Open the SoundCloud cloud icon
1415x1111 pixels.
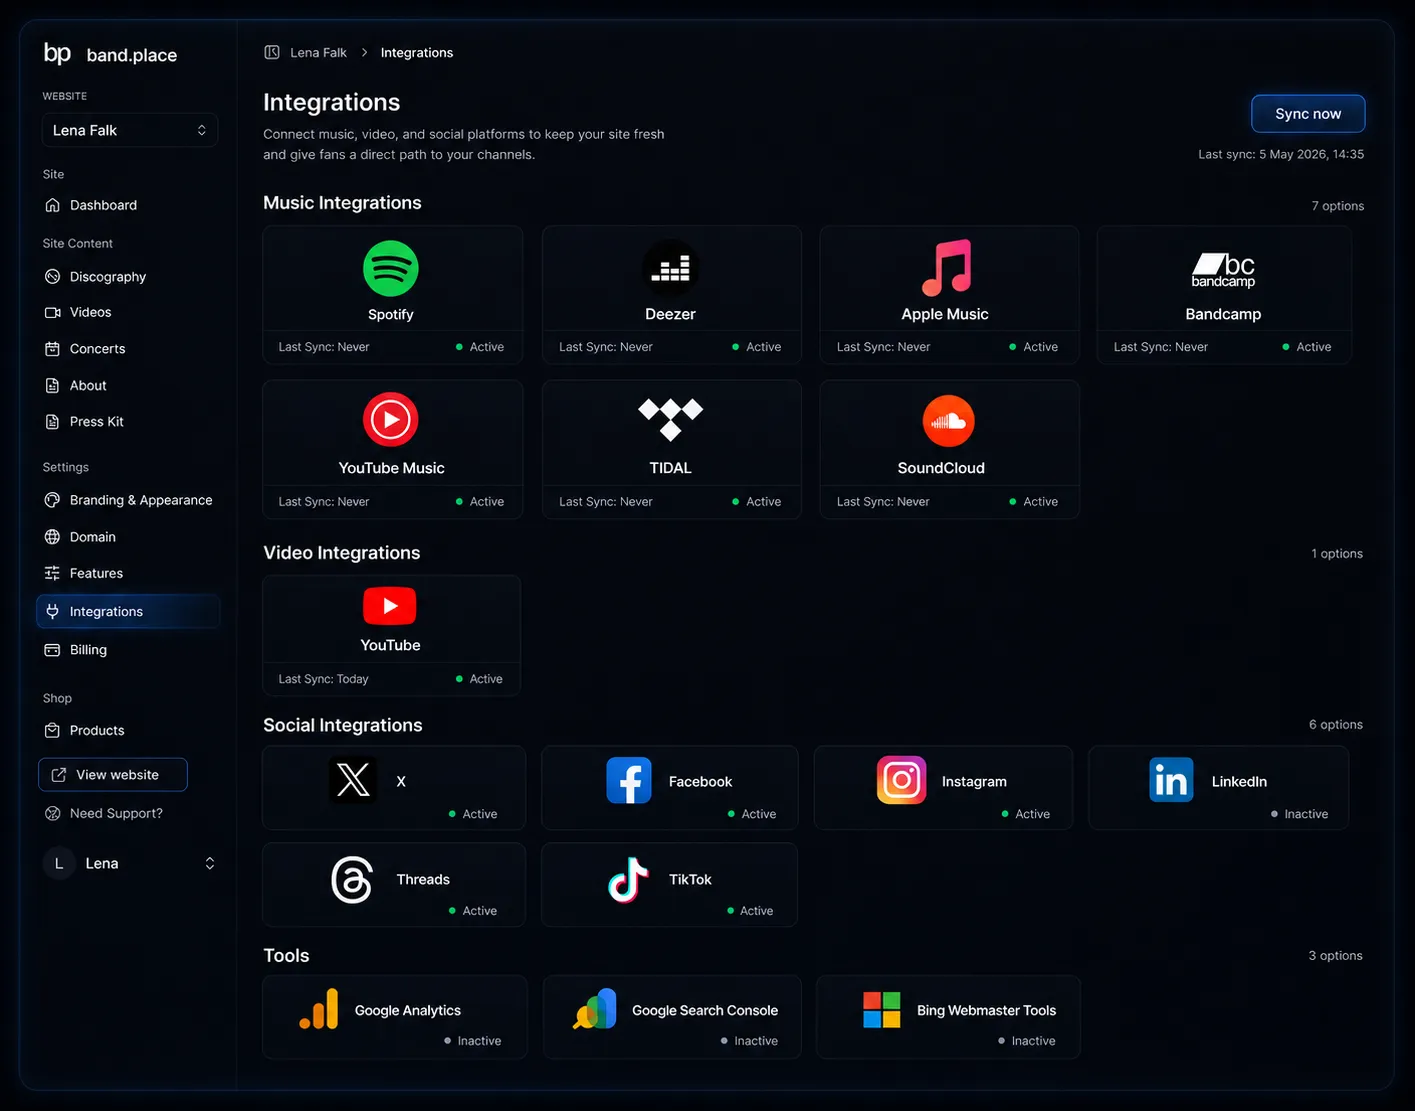[948, 421]
